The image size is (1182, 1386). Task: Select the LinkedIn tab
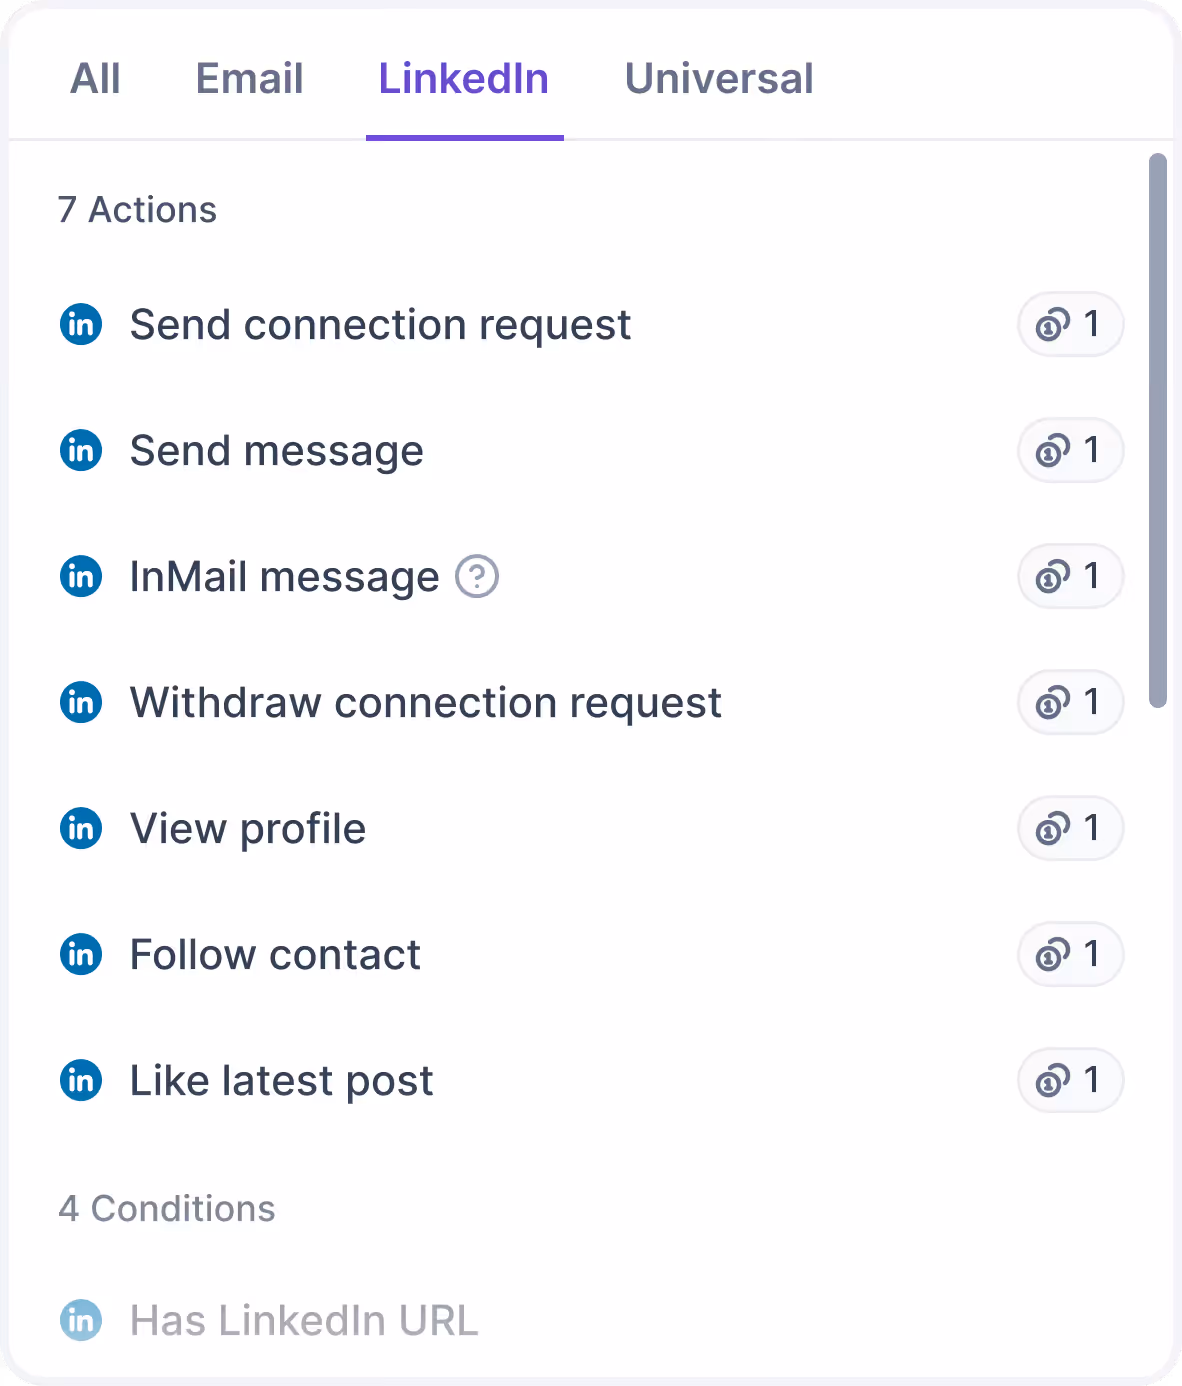[464, 79]
